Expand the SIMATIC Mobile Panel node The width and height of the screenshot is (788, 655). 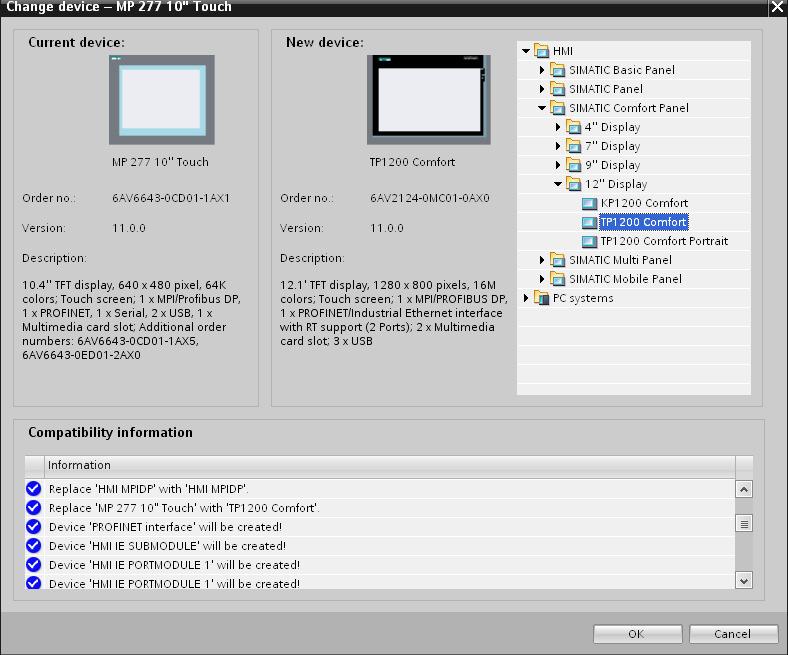(x=542, y=279)
